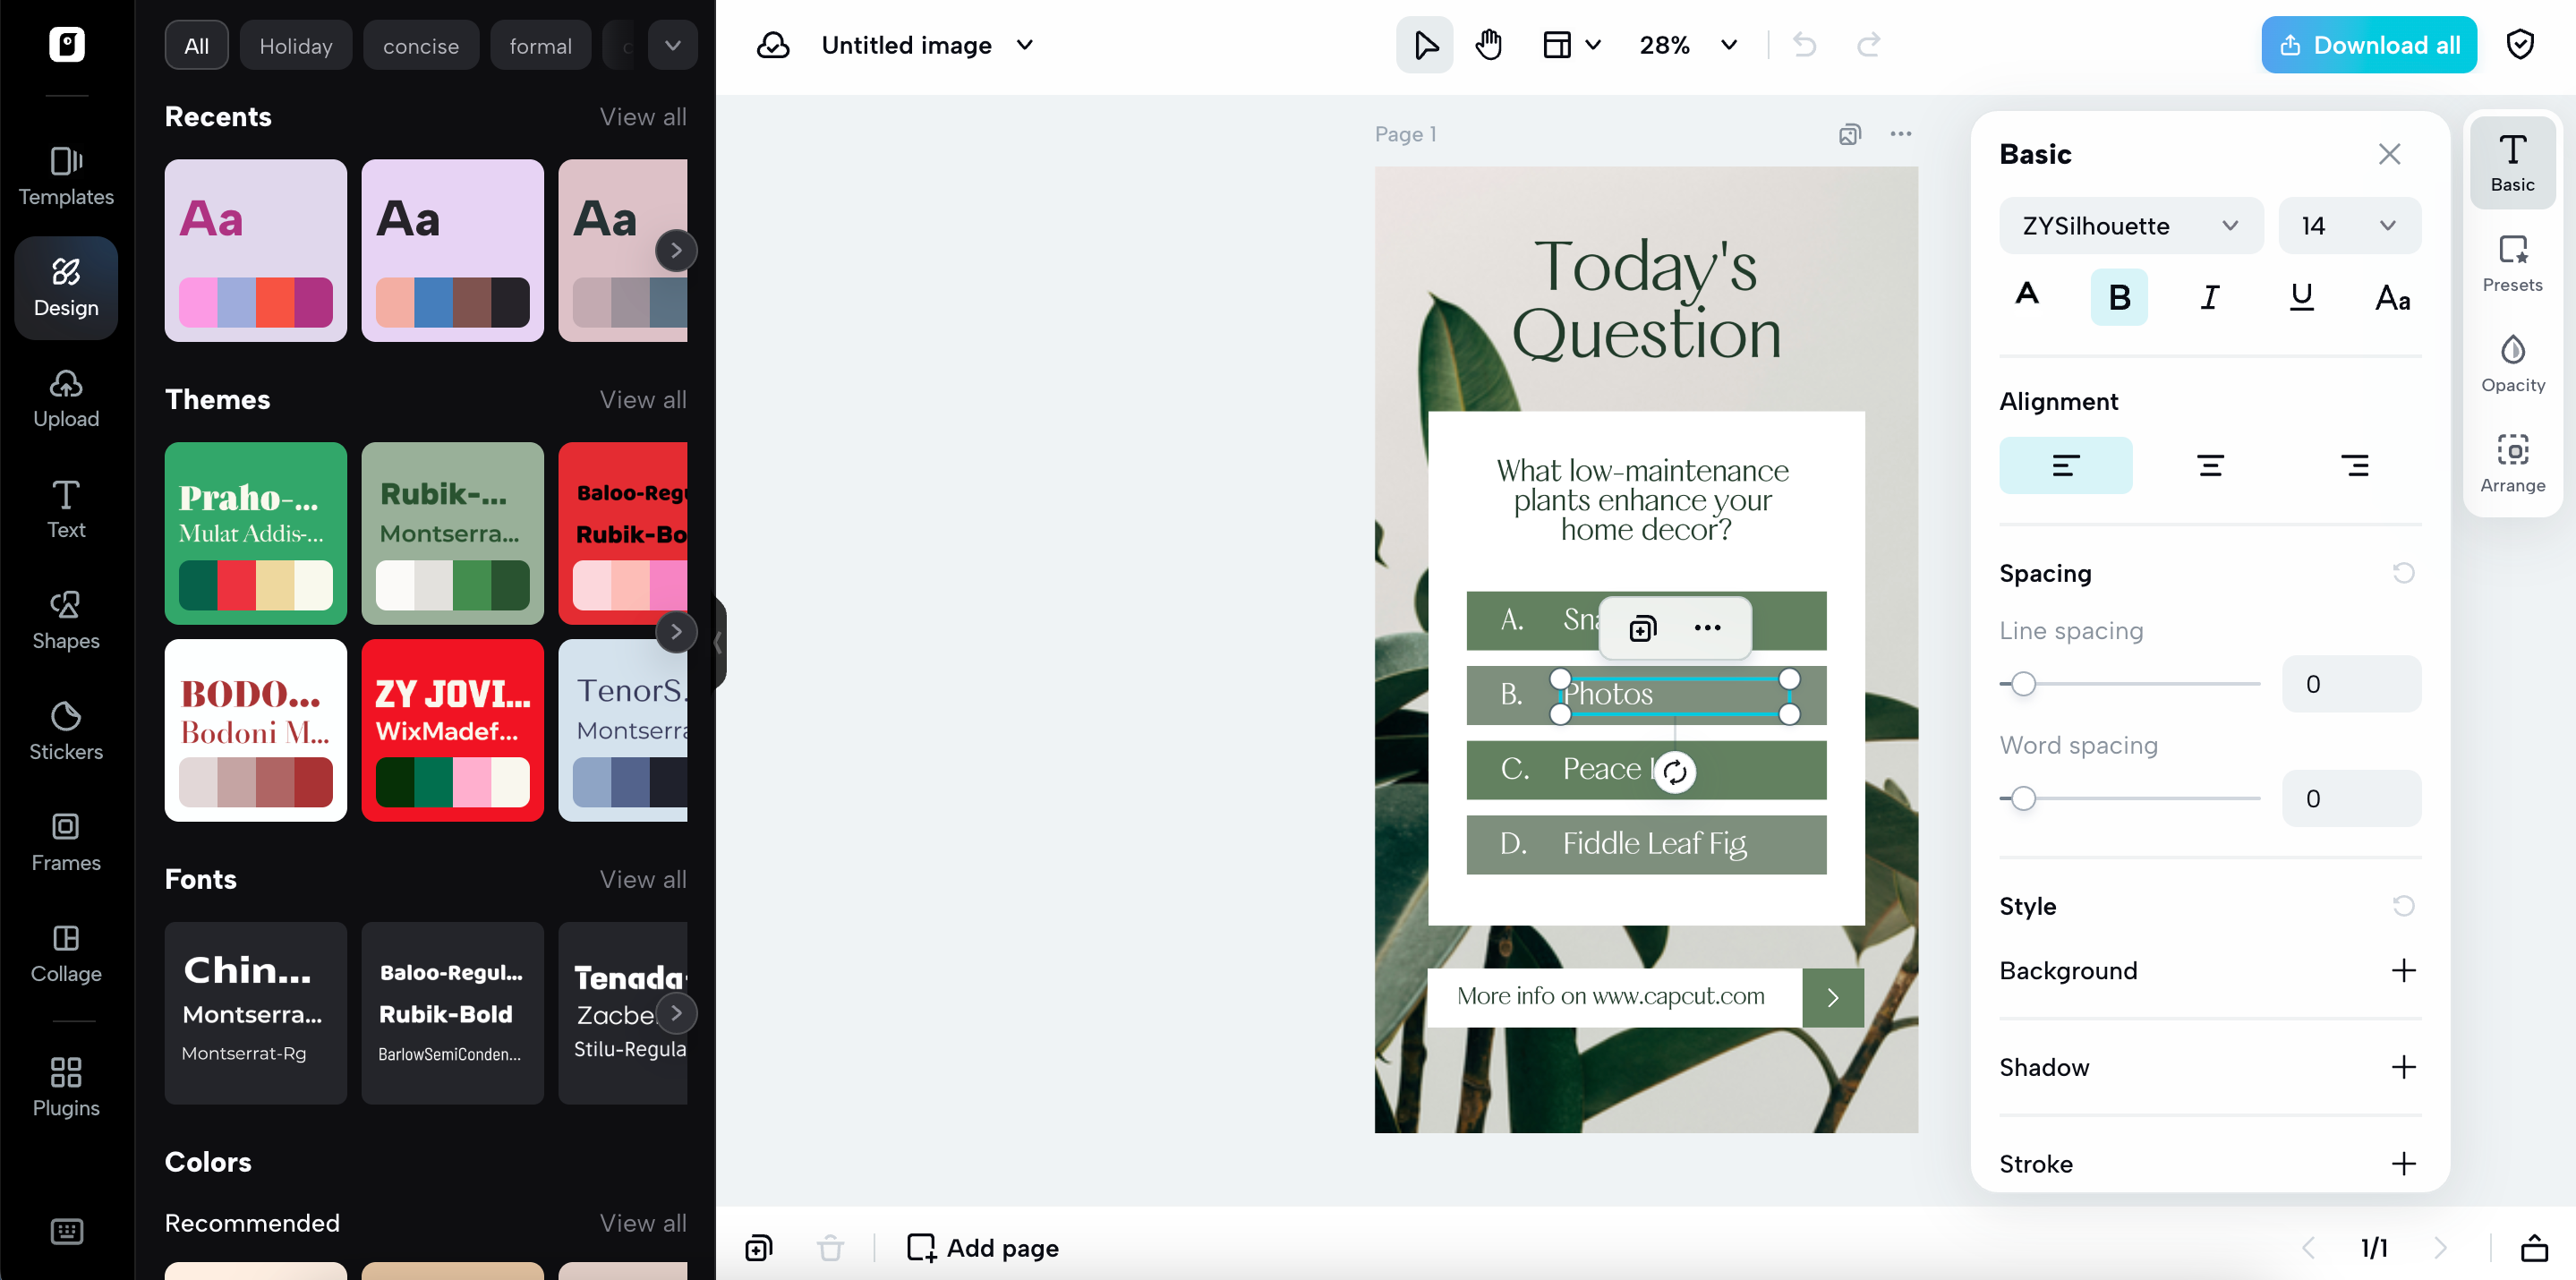Open the font size 14 dropdown

(2349, 225)
